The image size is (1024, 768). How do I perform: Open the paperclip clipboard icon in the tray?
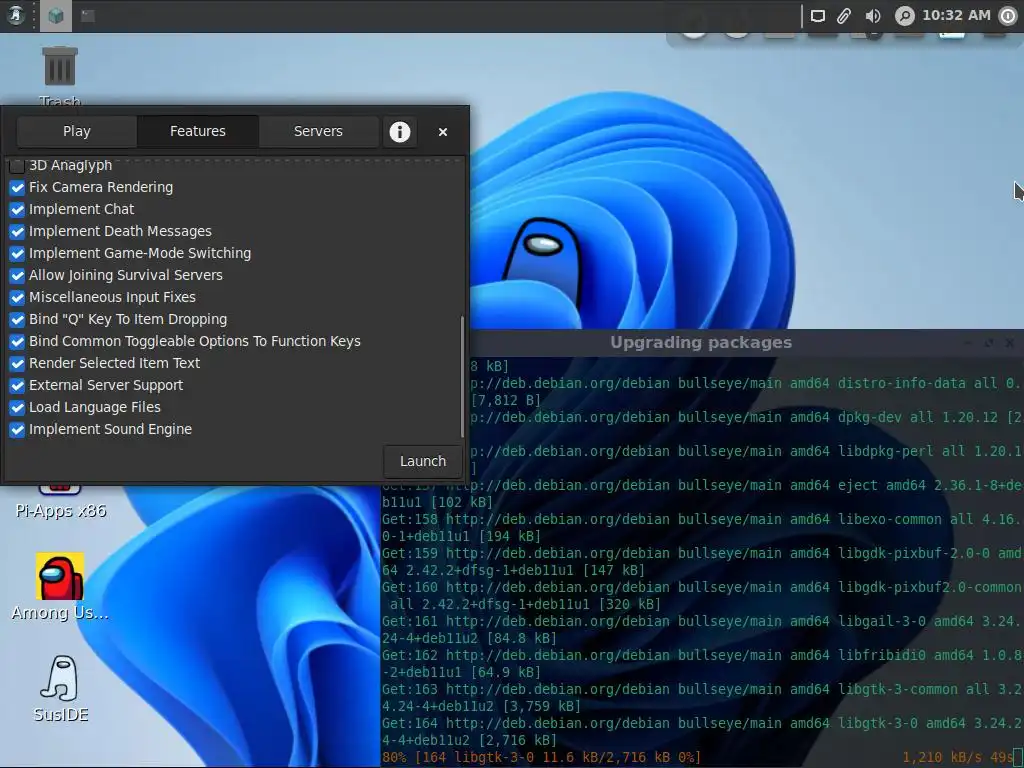pos(844,16)
